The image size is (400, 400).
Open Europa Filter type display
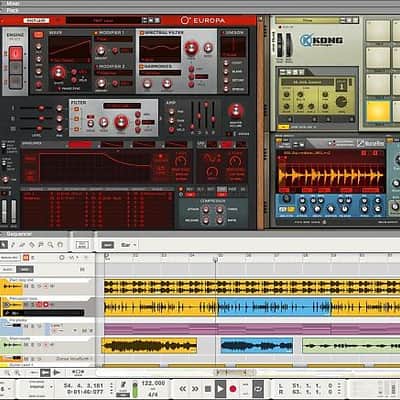point(122,106)
